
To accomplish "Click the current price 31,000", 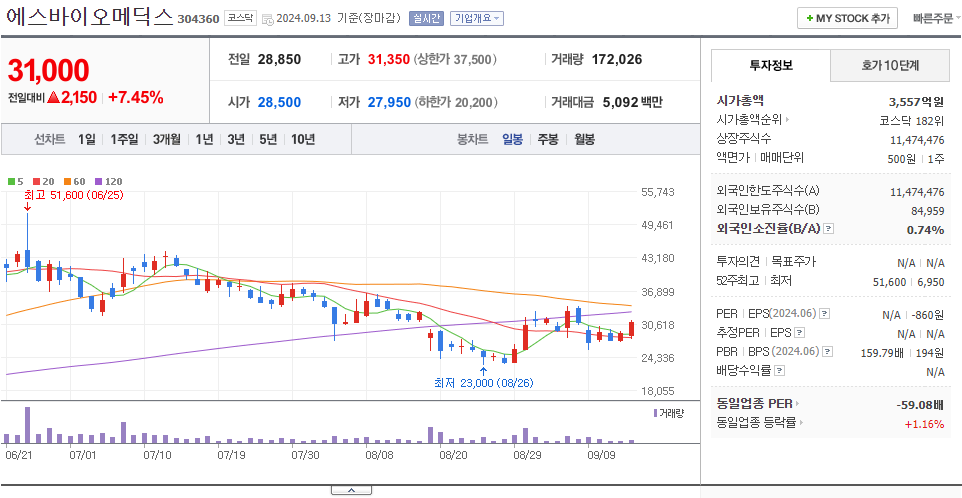I will coord(48,71).
